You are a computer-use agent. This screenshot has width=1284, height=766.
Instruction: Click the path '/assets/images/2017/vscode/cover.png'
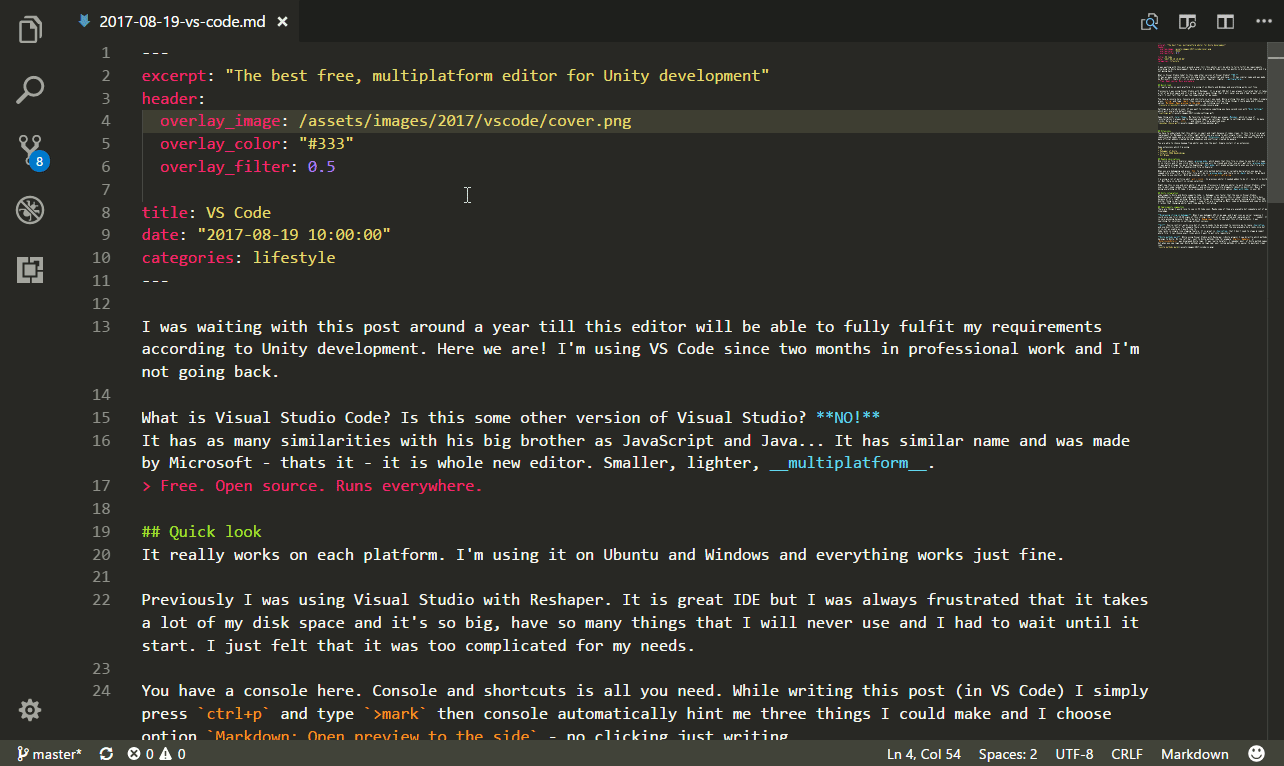point(465,121)
